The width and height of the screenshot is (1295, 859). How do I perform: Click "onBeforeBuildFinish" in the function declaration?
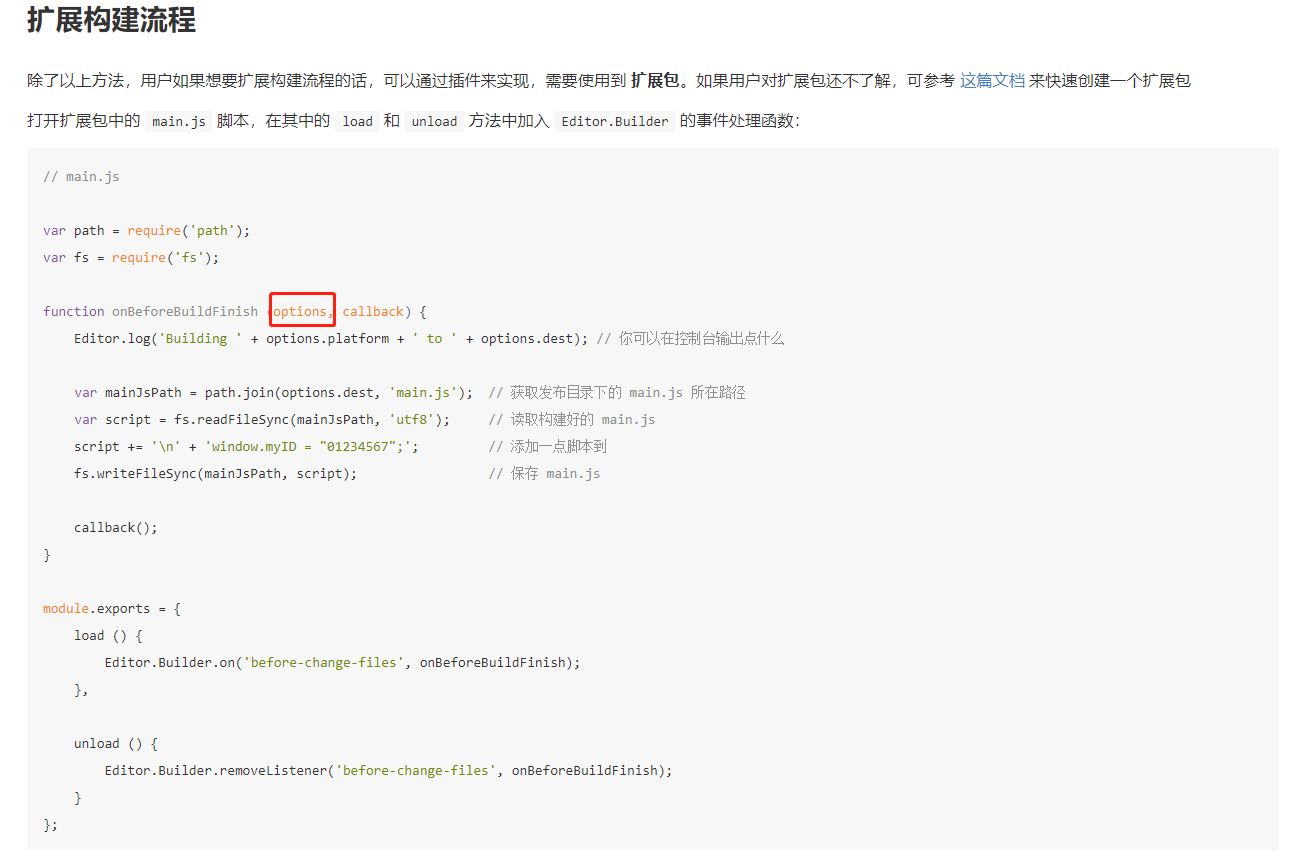185,312
